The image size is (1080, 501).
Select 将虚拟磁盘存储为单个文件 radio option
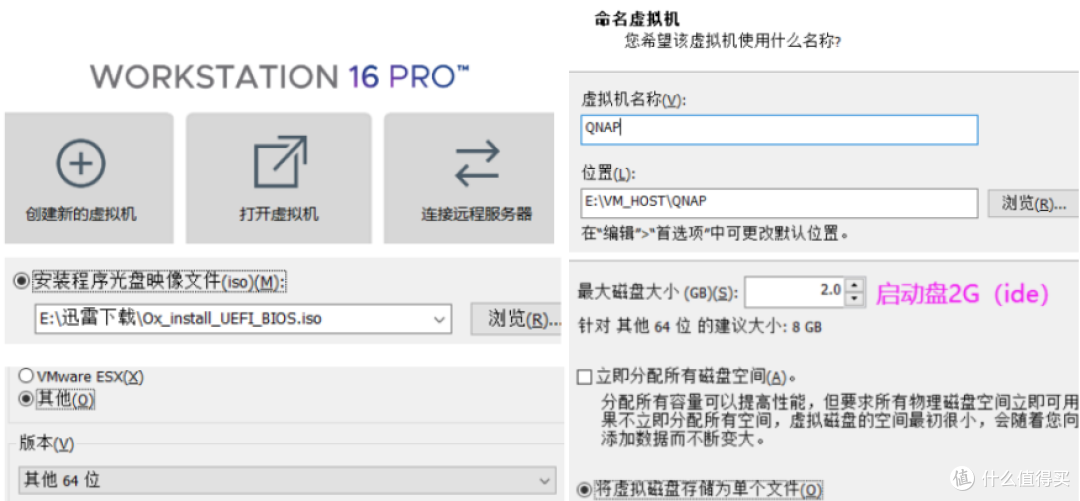coord(585,490)
